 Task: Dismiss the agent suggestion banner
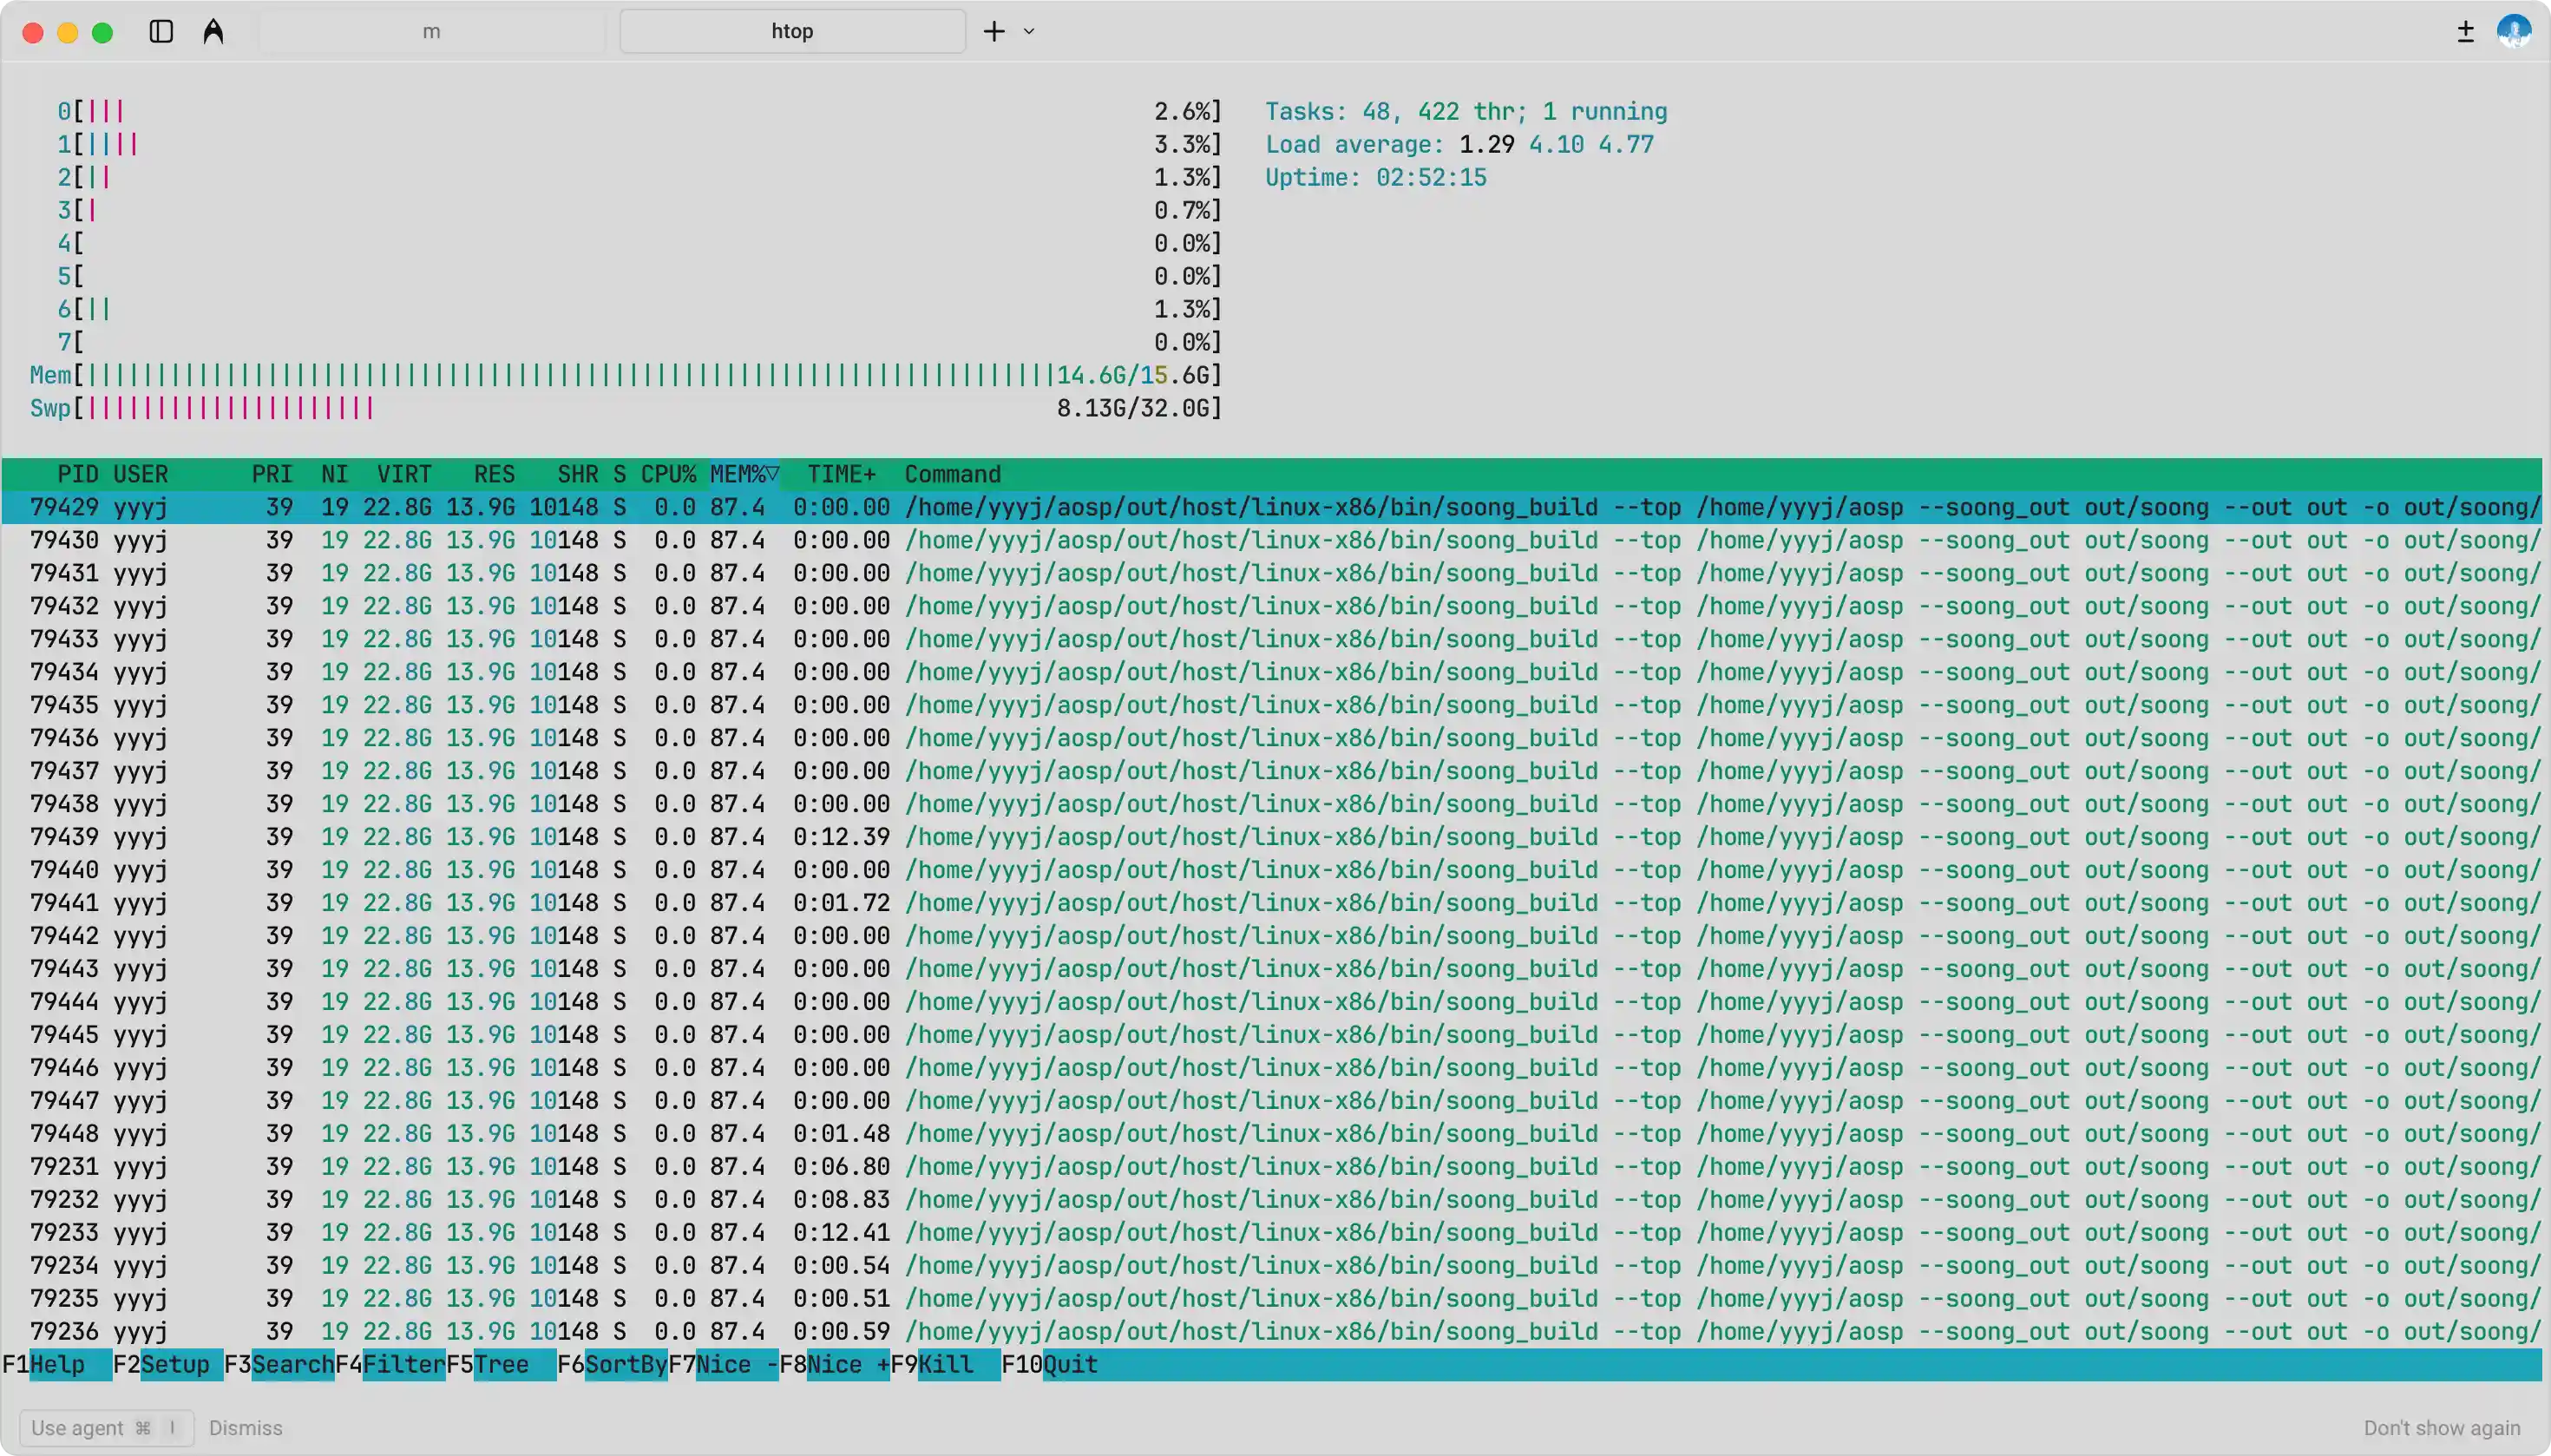[x=245, y=1427]
